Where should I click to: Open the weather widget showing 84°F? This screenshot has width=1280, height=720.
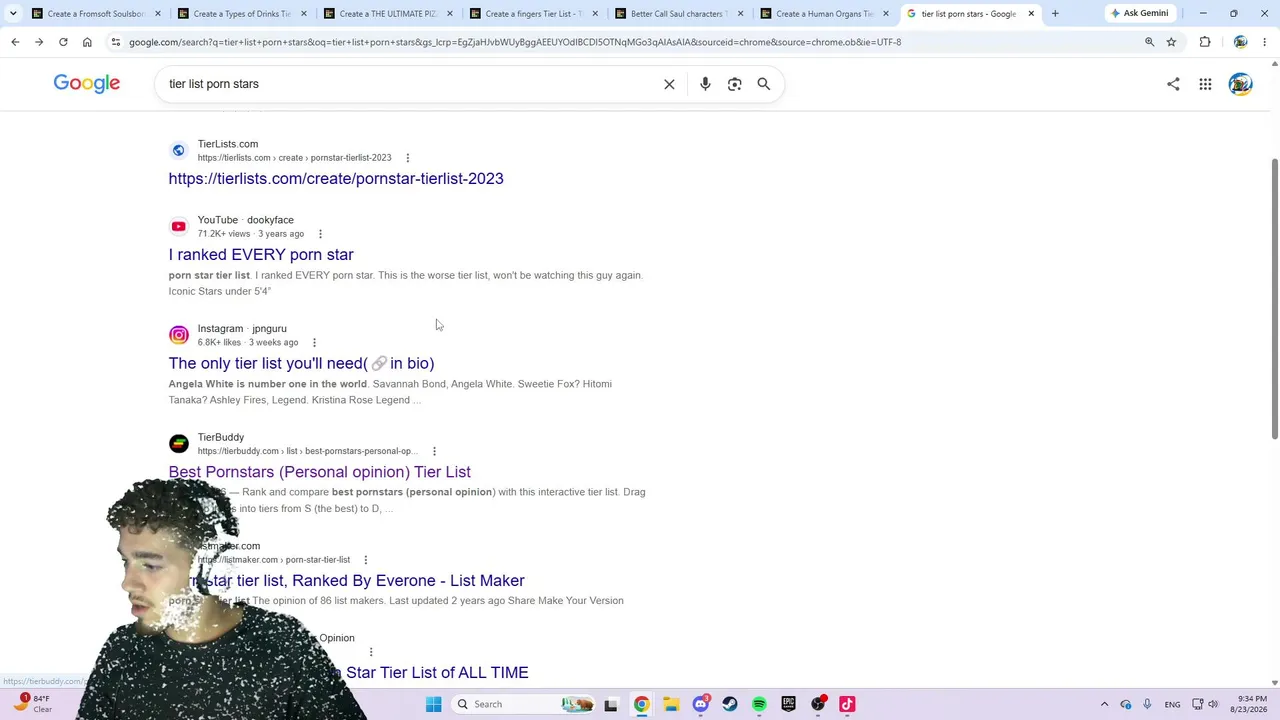click(30, 704)
